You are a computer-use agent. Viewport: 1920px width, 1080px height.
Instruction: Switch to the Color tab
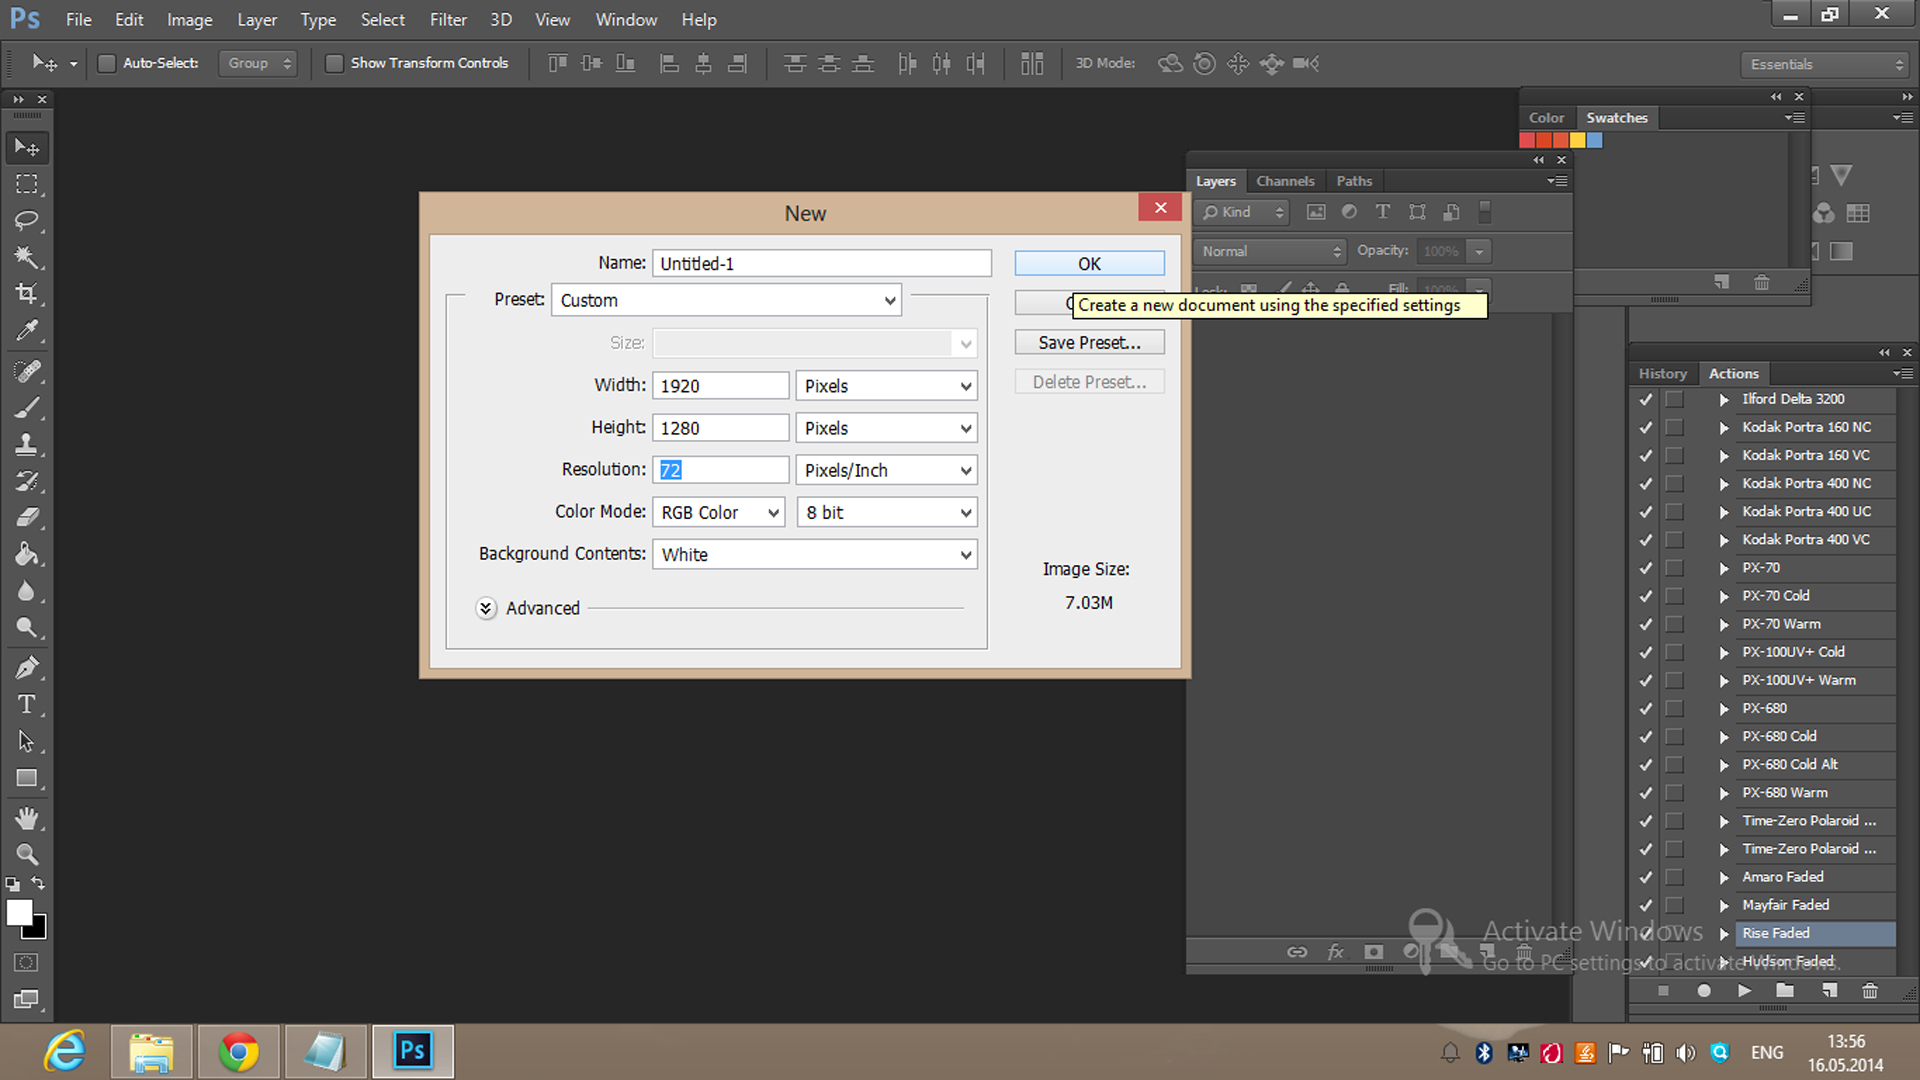(1546, 117)
